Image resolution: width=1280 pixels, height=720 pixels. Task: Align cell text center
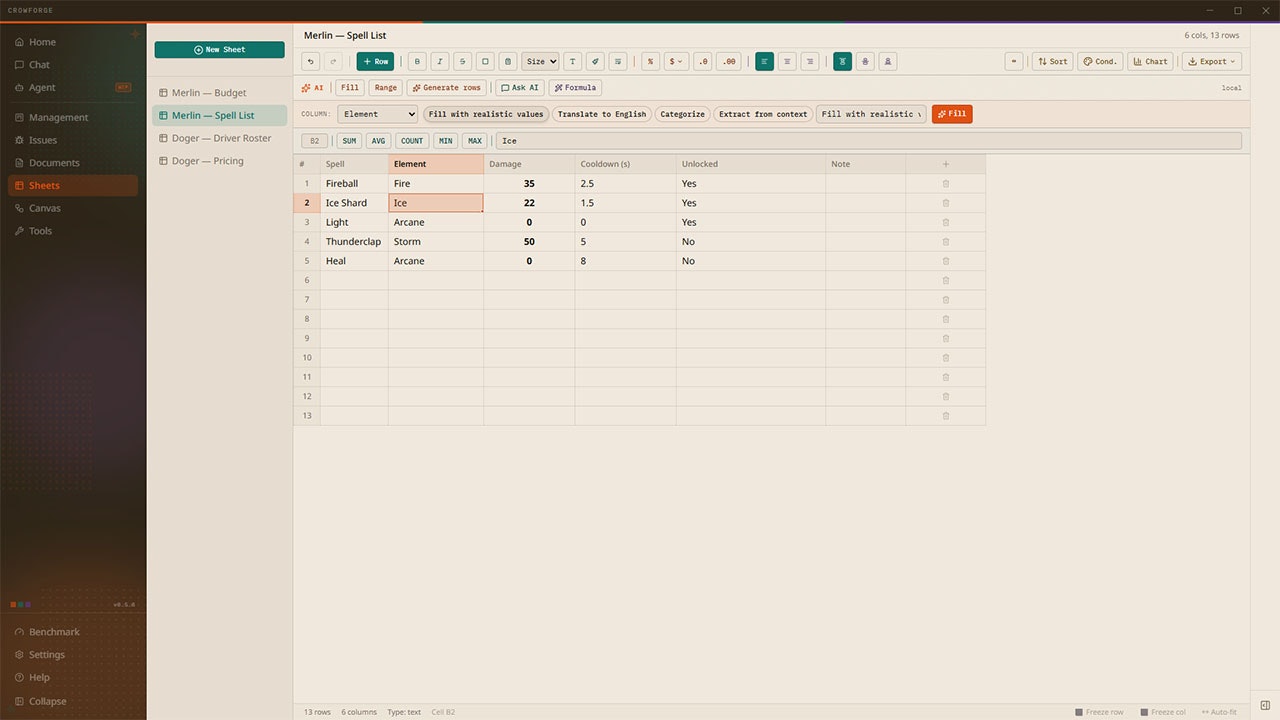point(788,61)
